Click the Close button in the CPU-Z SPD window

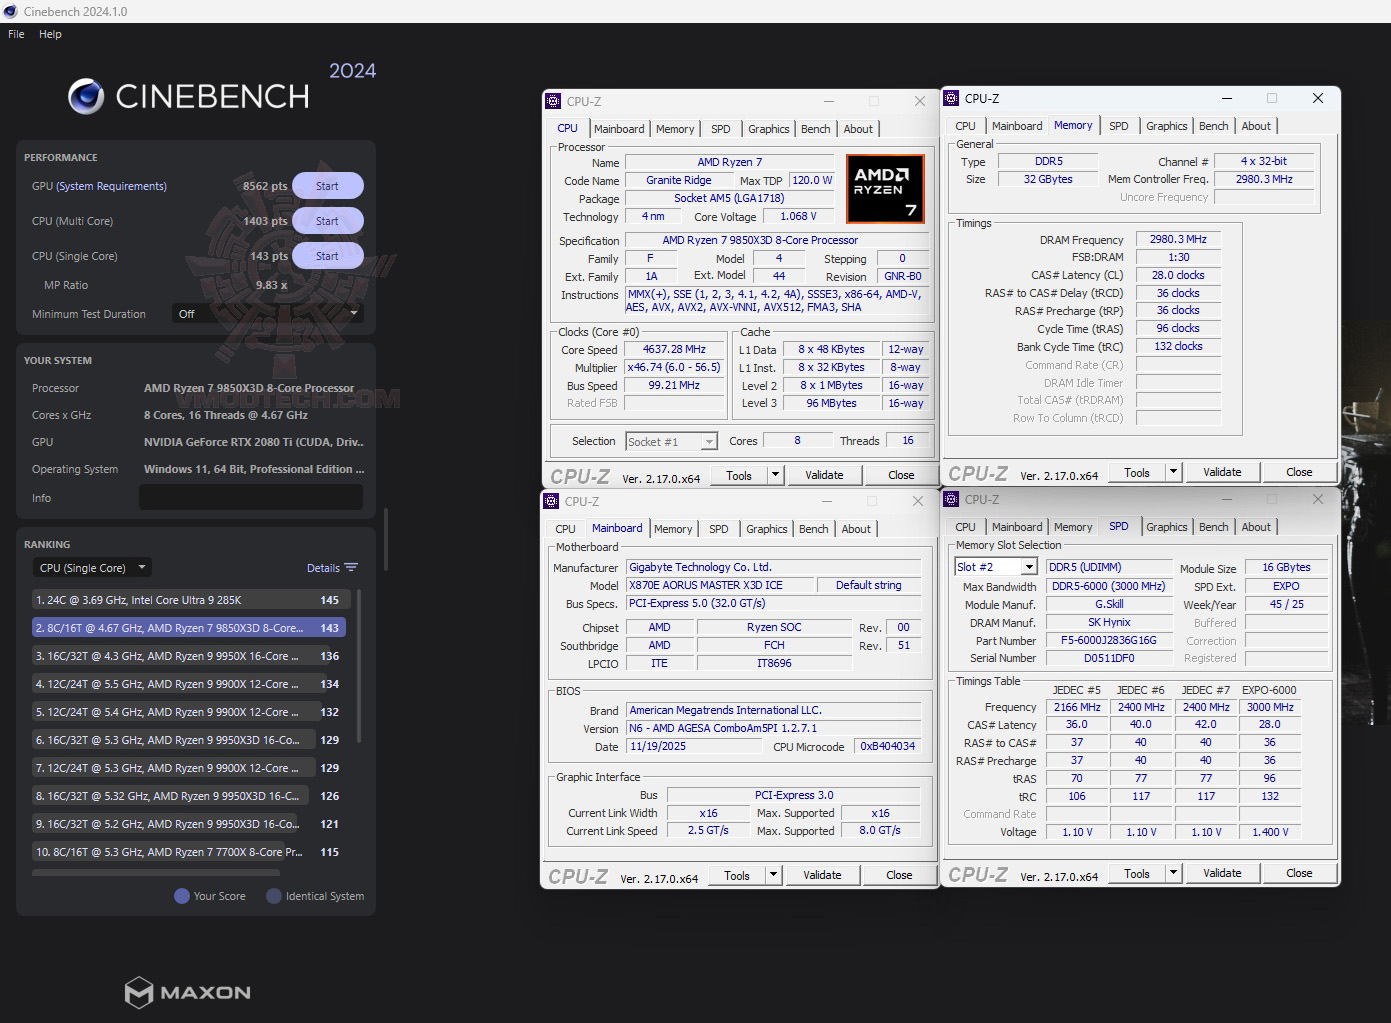[1299, 873]
